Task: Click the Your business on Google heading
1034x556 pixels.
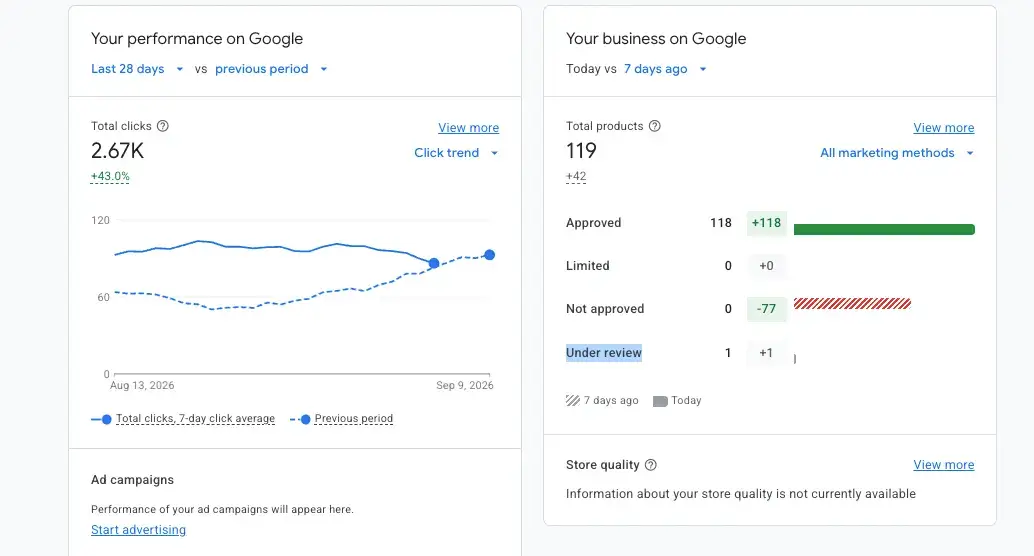Action: (656, 39)
